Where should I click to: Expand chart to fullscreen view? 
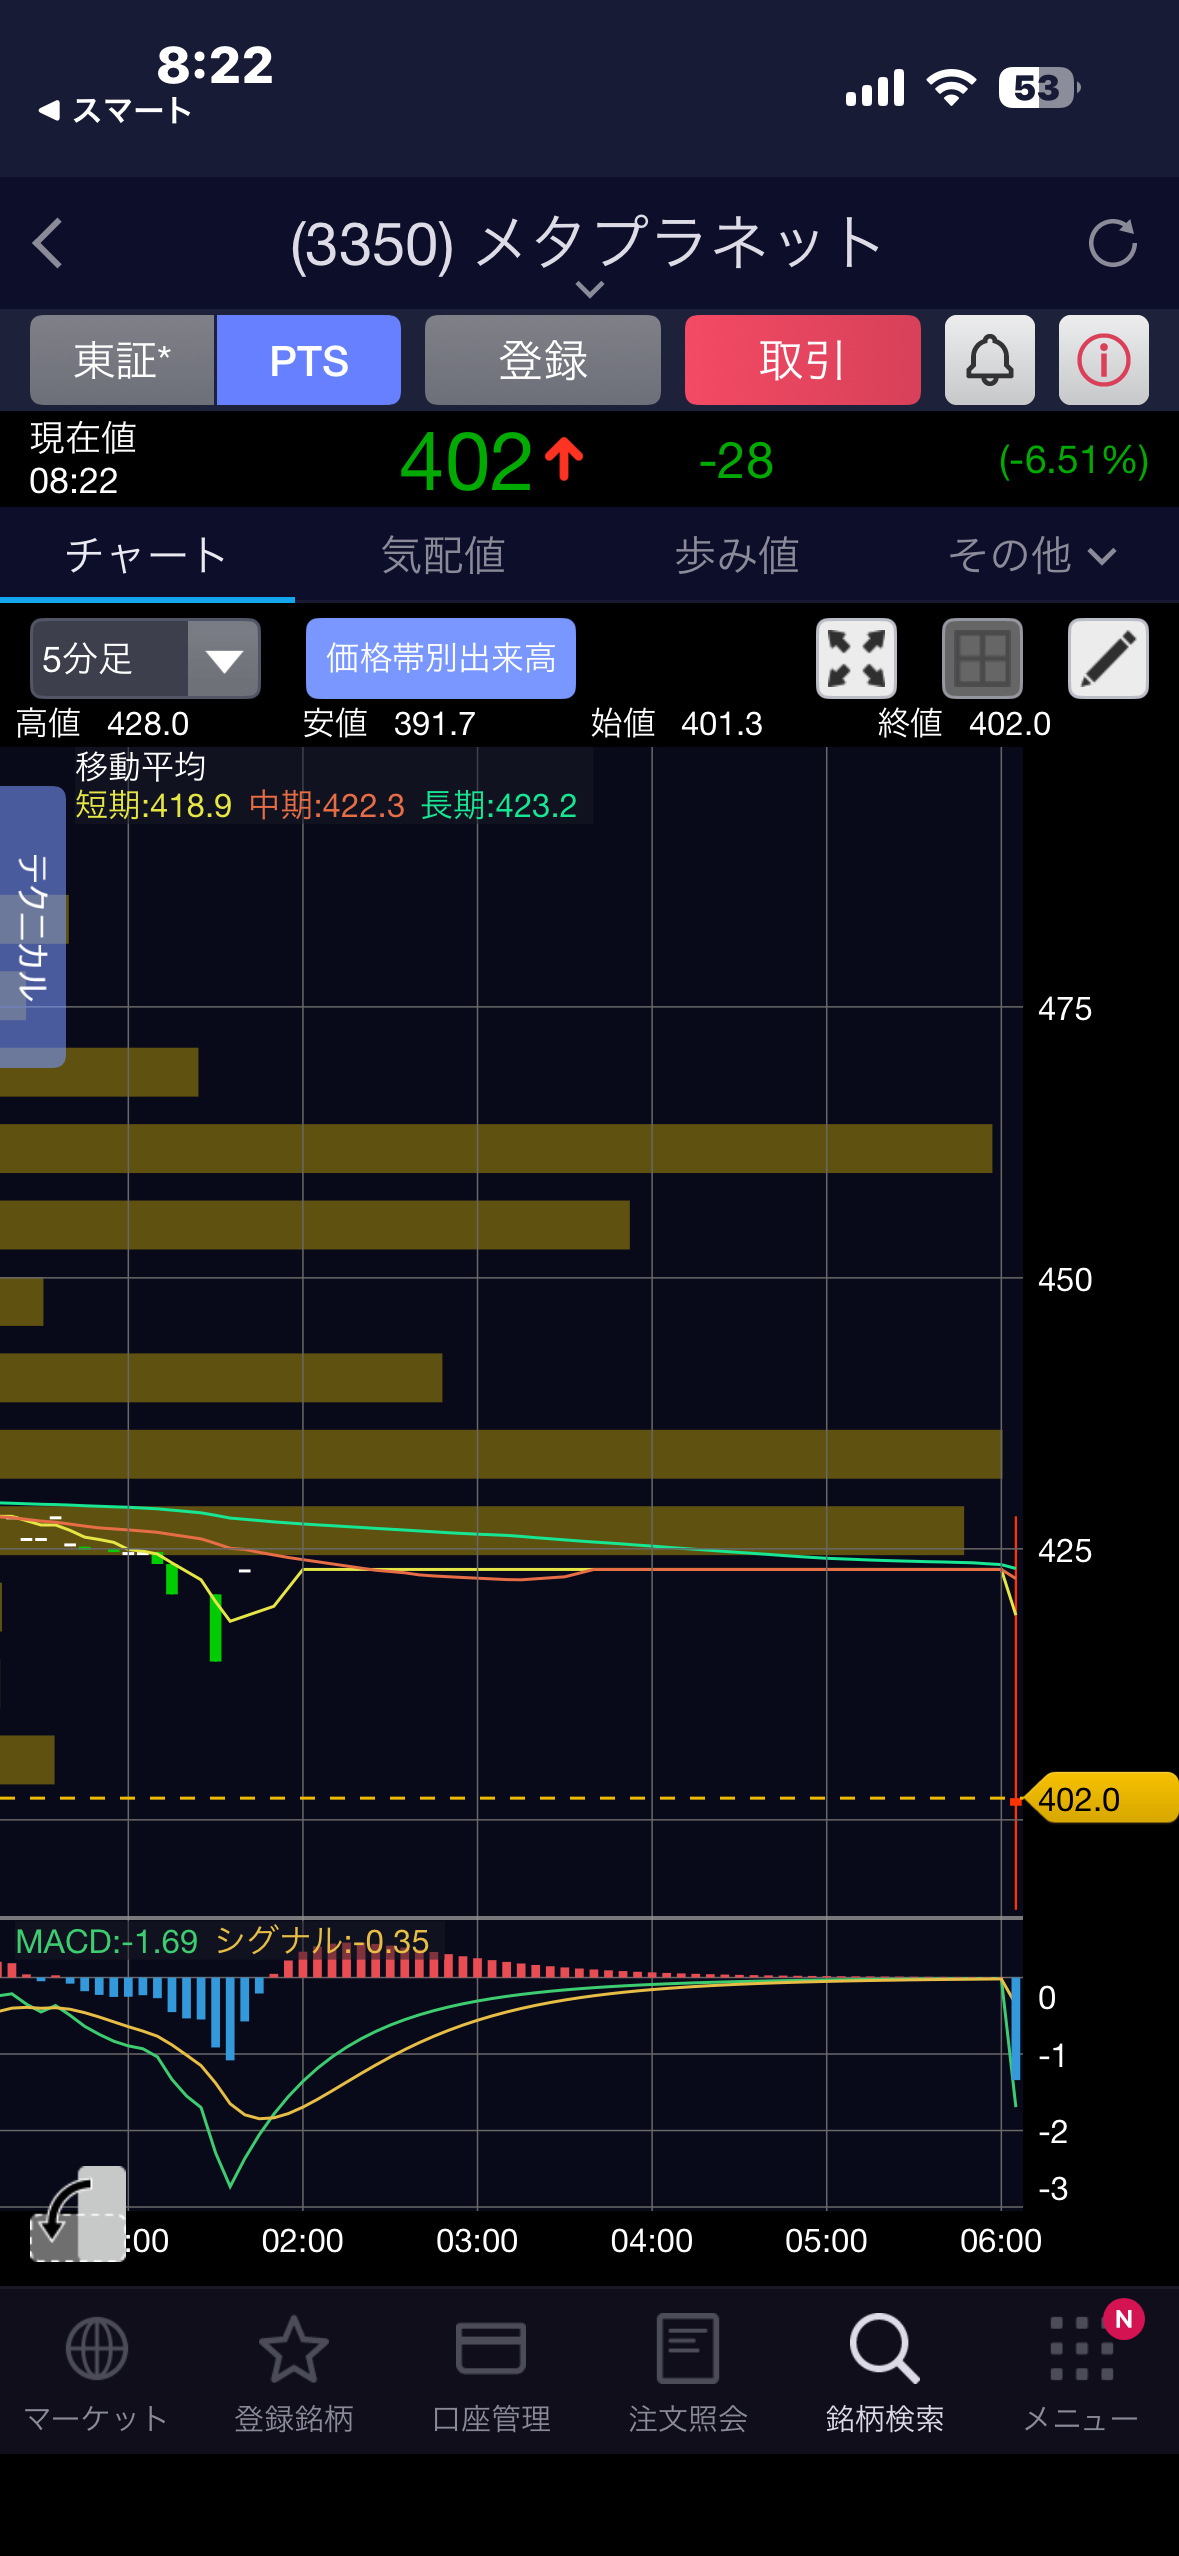tap(856, 658)
